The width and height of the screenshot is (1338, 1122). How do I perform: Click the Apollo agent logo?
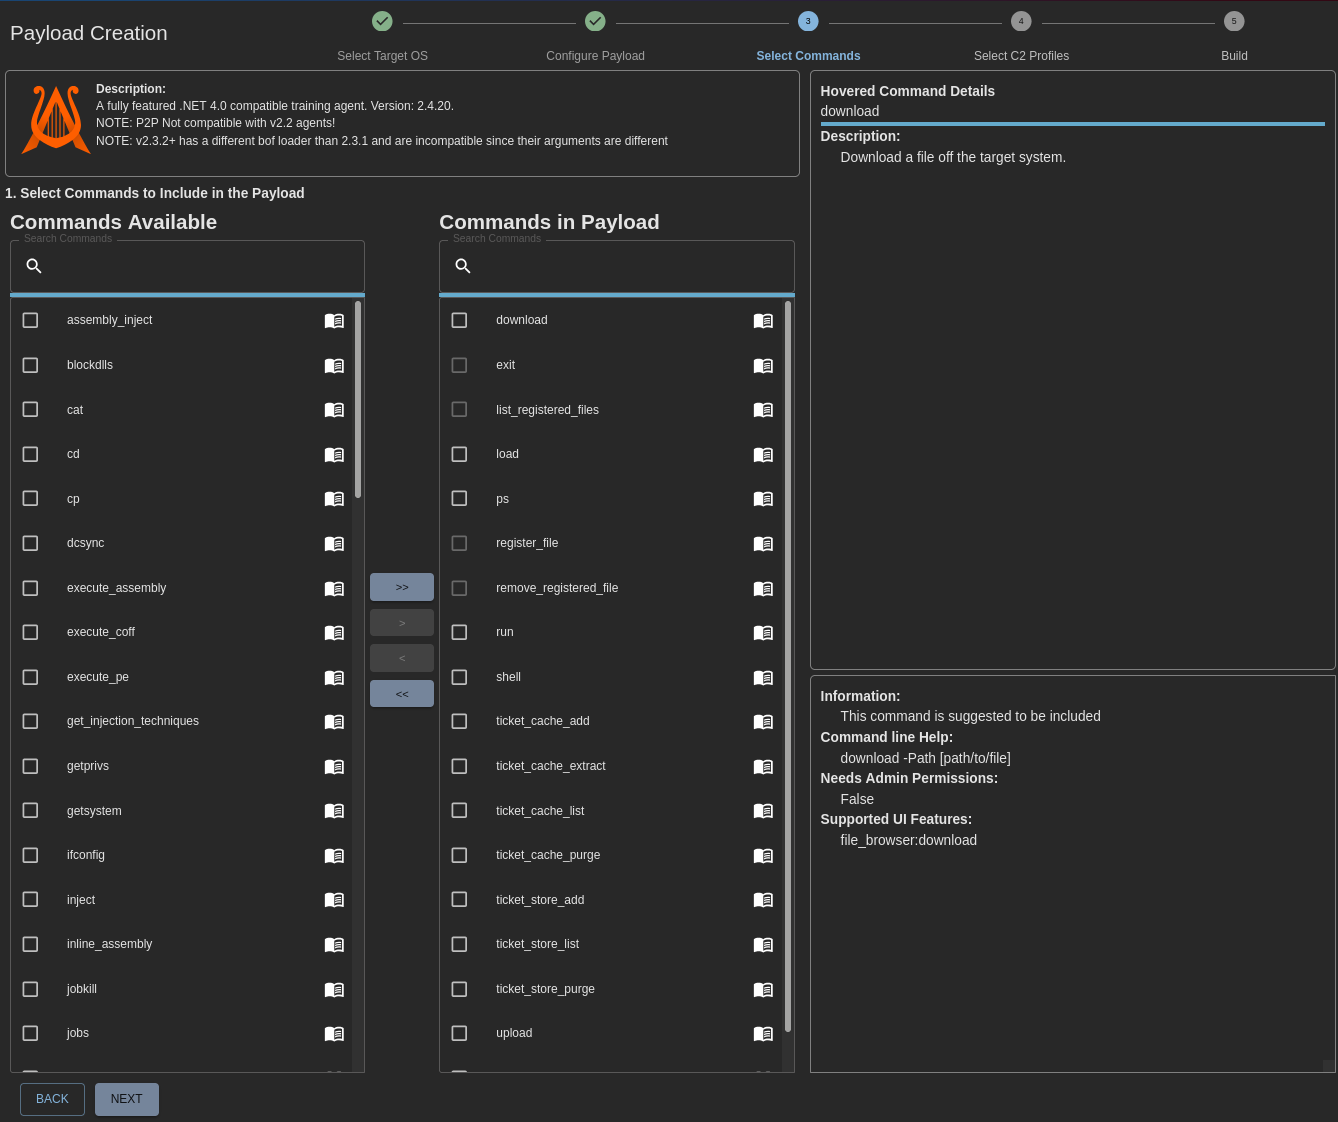point(56,119)
